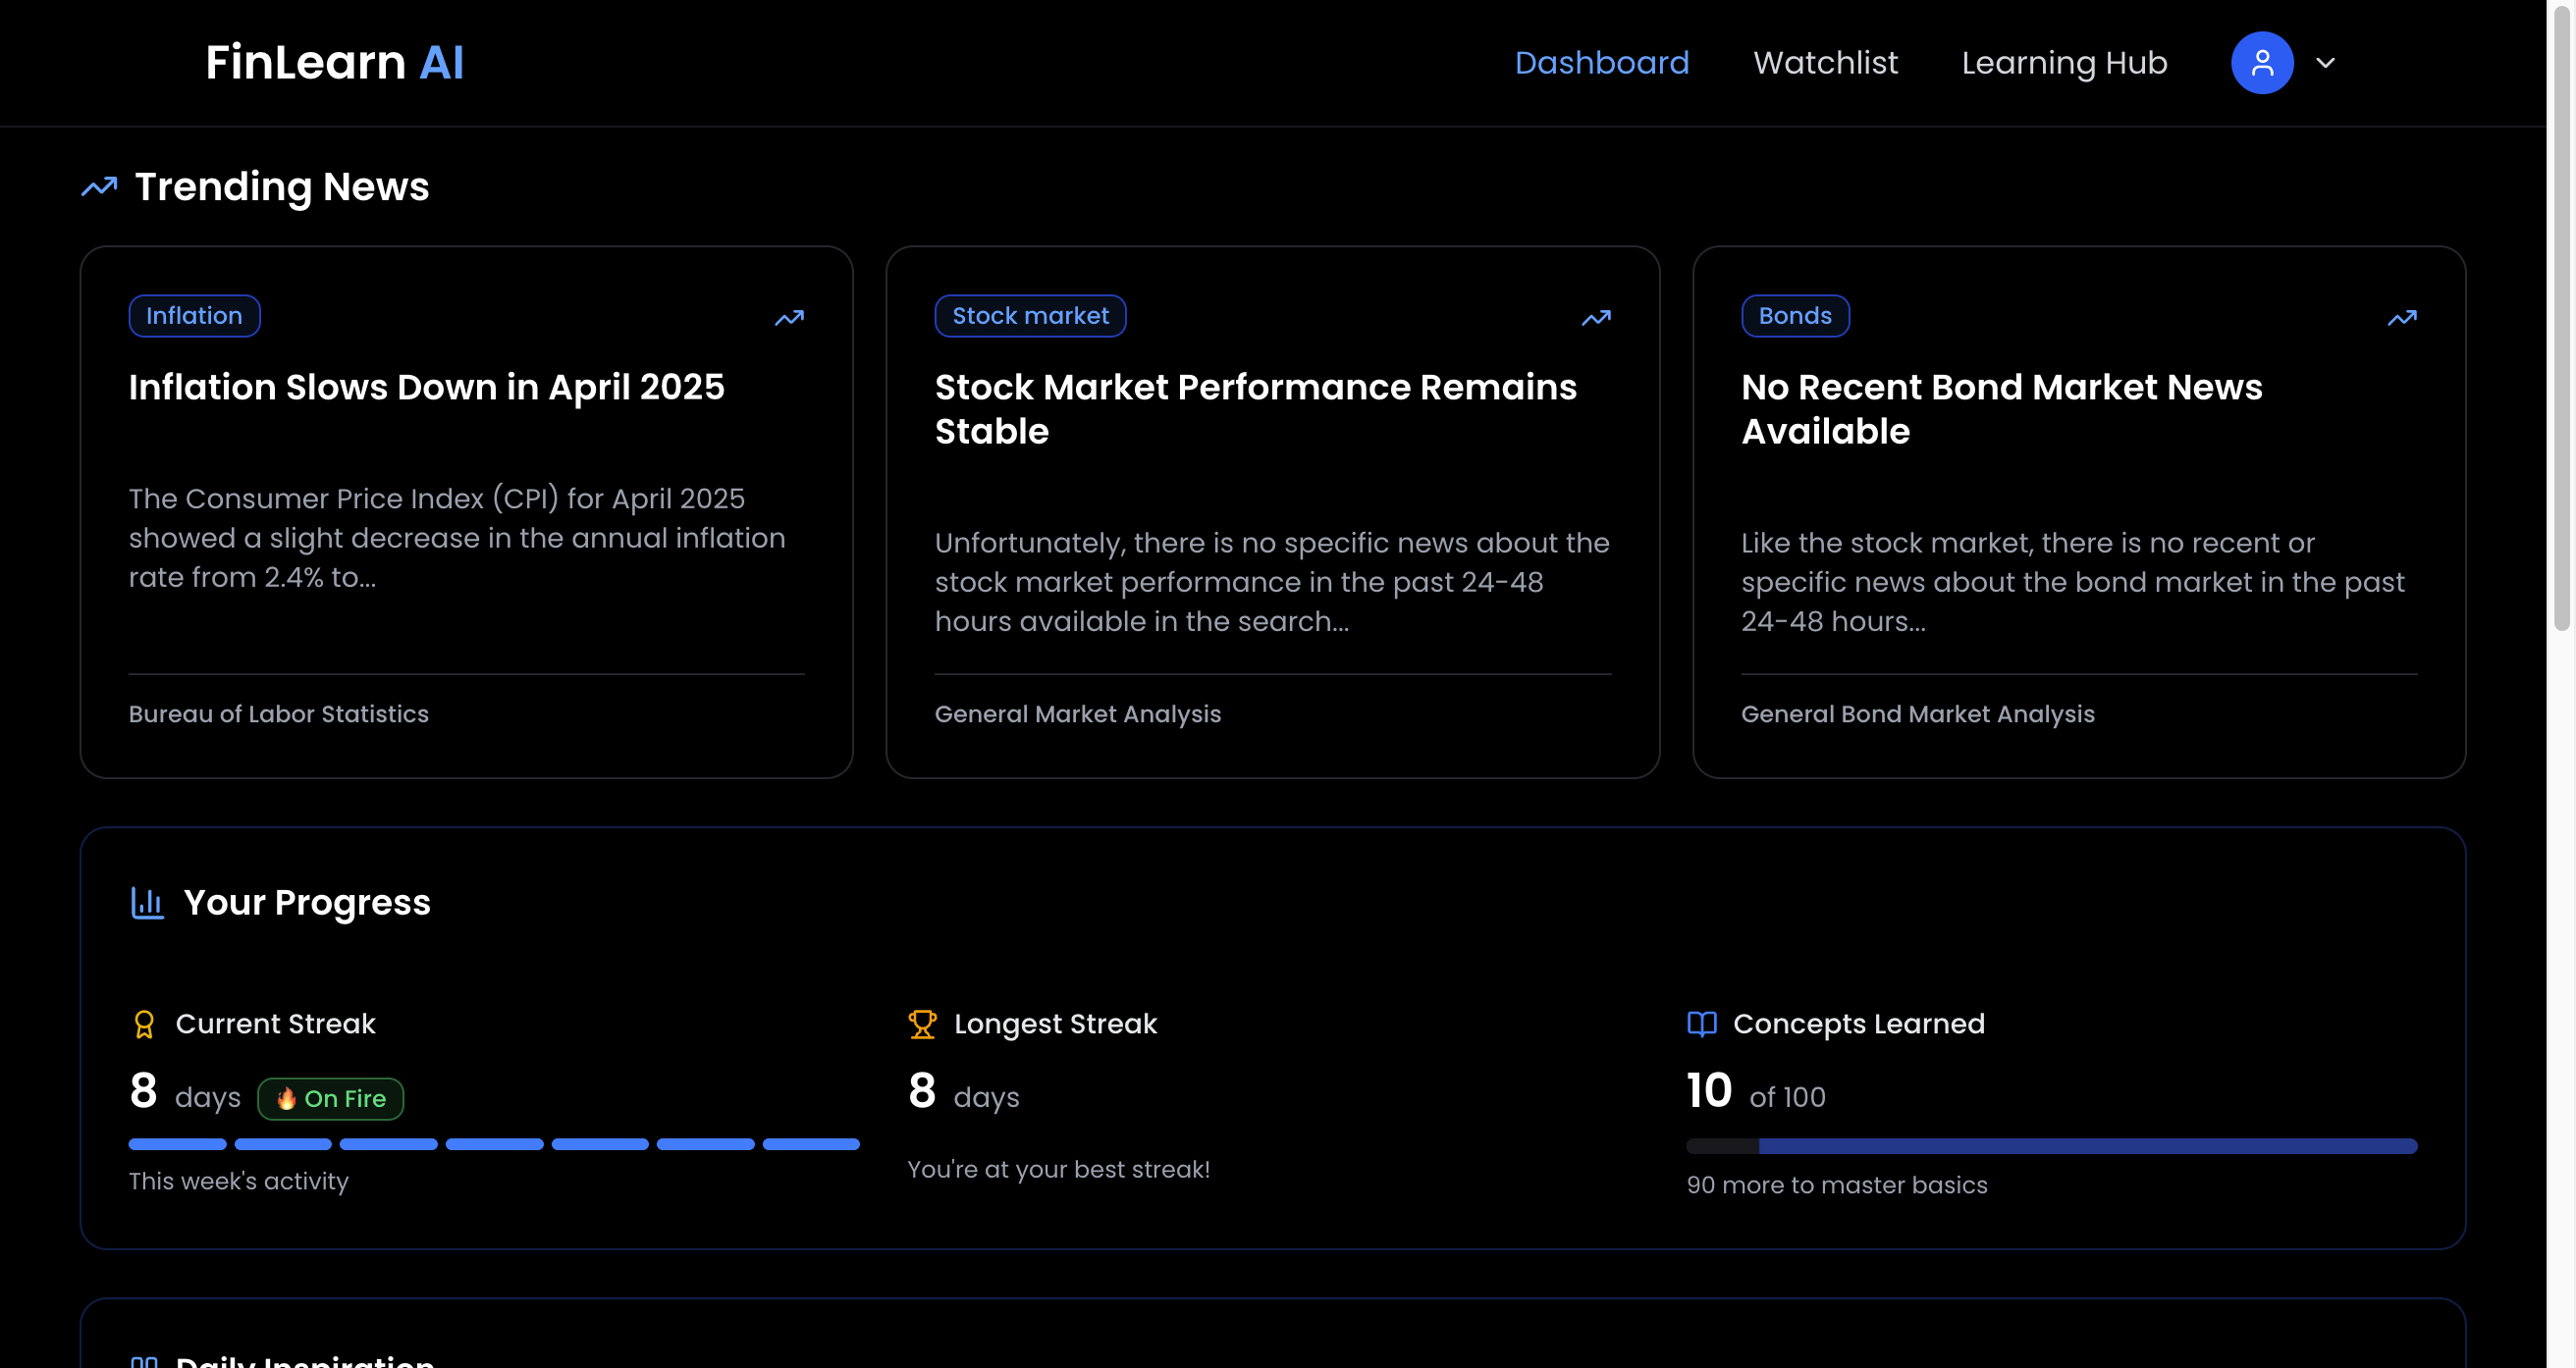This screenshot has height=1368, width=2576.
Task: Click trending arrow icon on Bonds card
Action: 2401,318
